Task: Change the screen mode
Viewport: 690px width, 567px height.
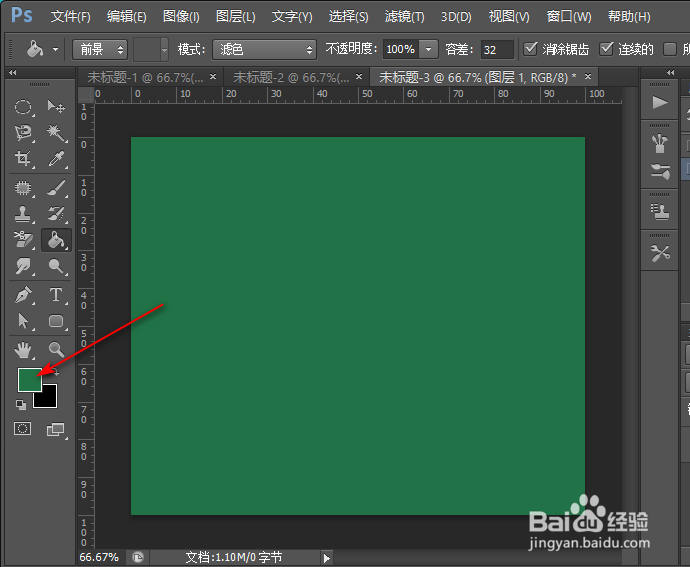Action: point(56,429)
